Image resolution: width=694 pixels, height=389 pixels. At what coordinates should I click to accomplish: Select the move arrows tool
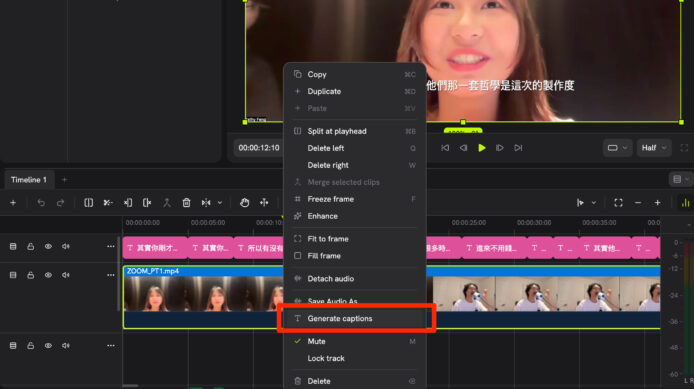click(x=264, y=203)
